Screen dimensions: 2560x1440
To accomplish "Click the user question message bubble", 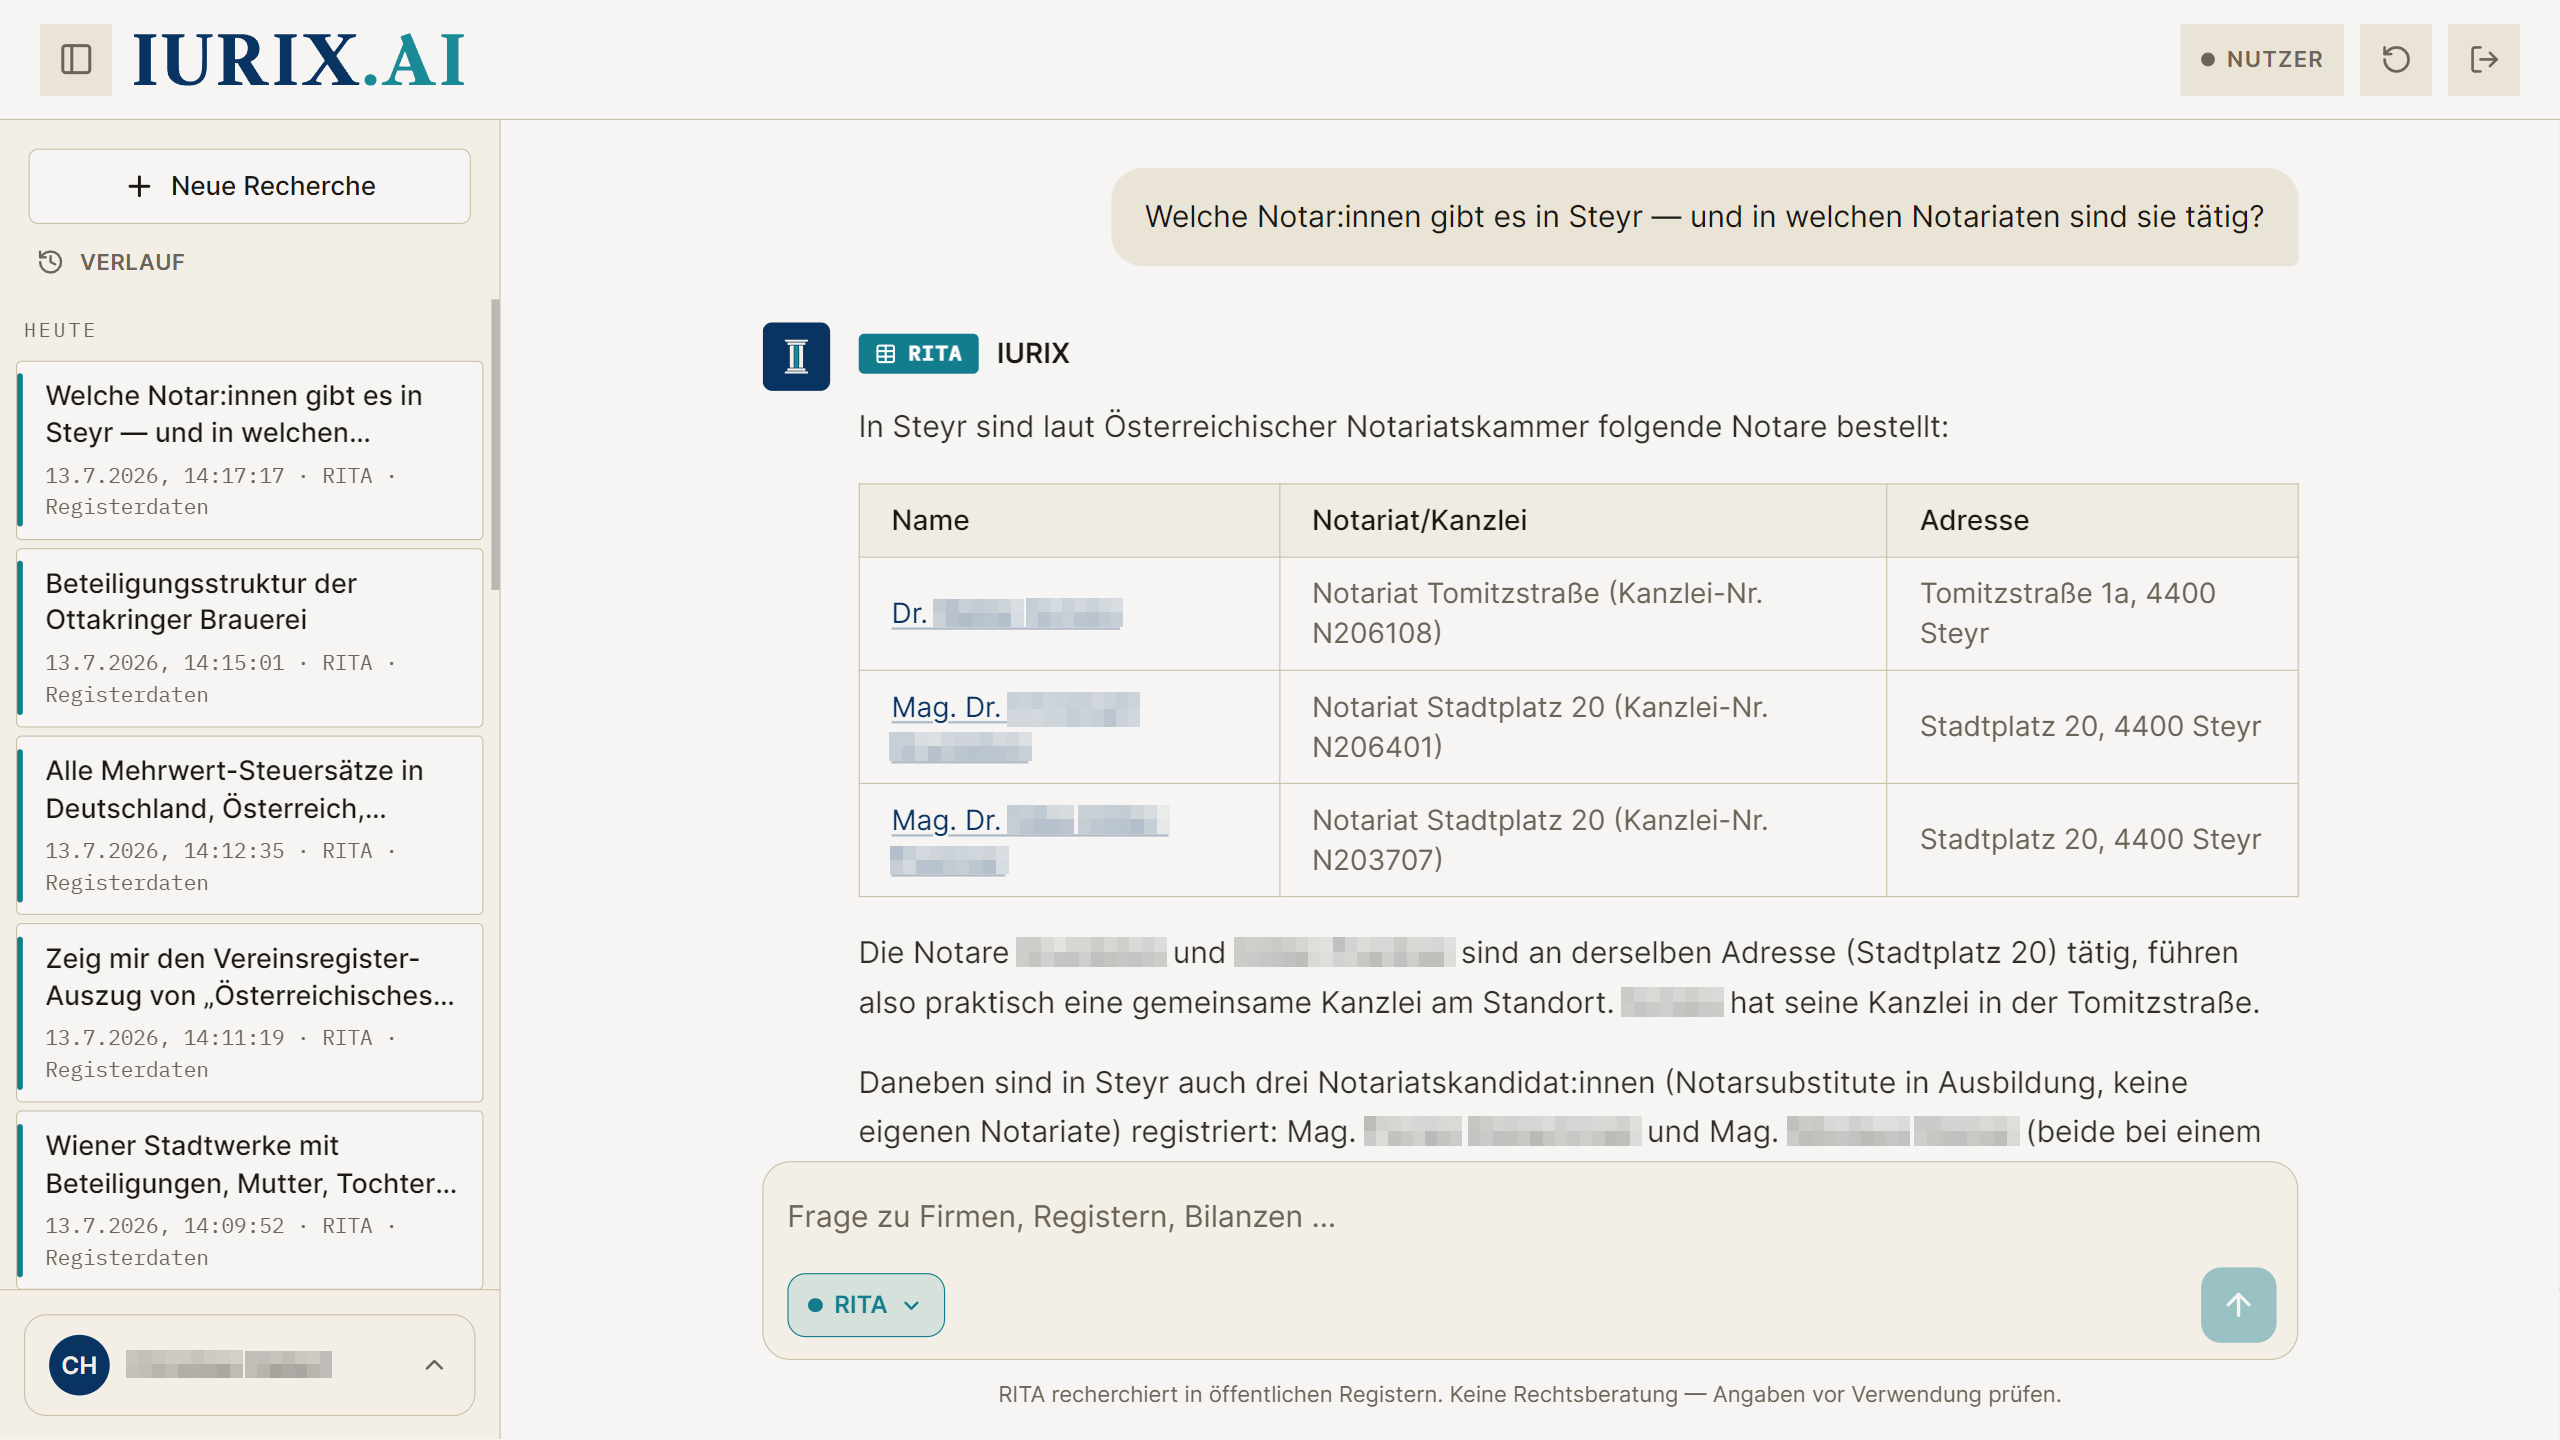I will (x=1704, y=217).
